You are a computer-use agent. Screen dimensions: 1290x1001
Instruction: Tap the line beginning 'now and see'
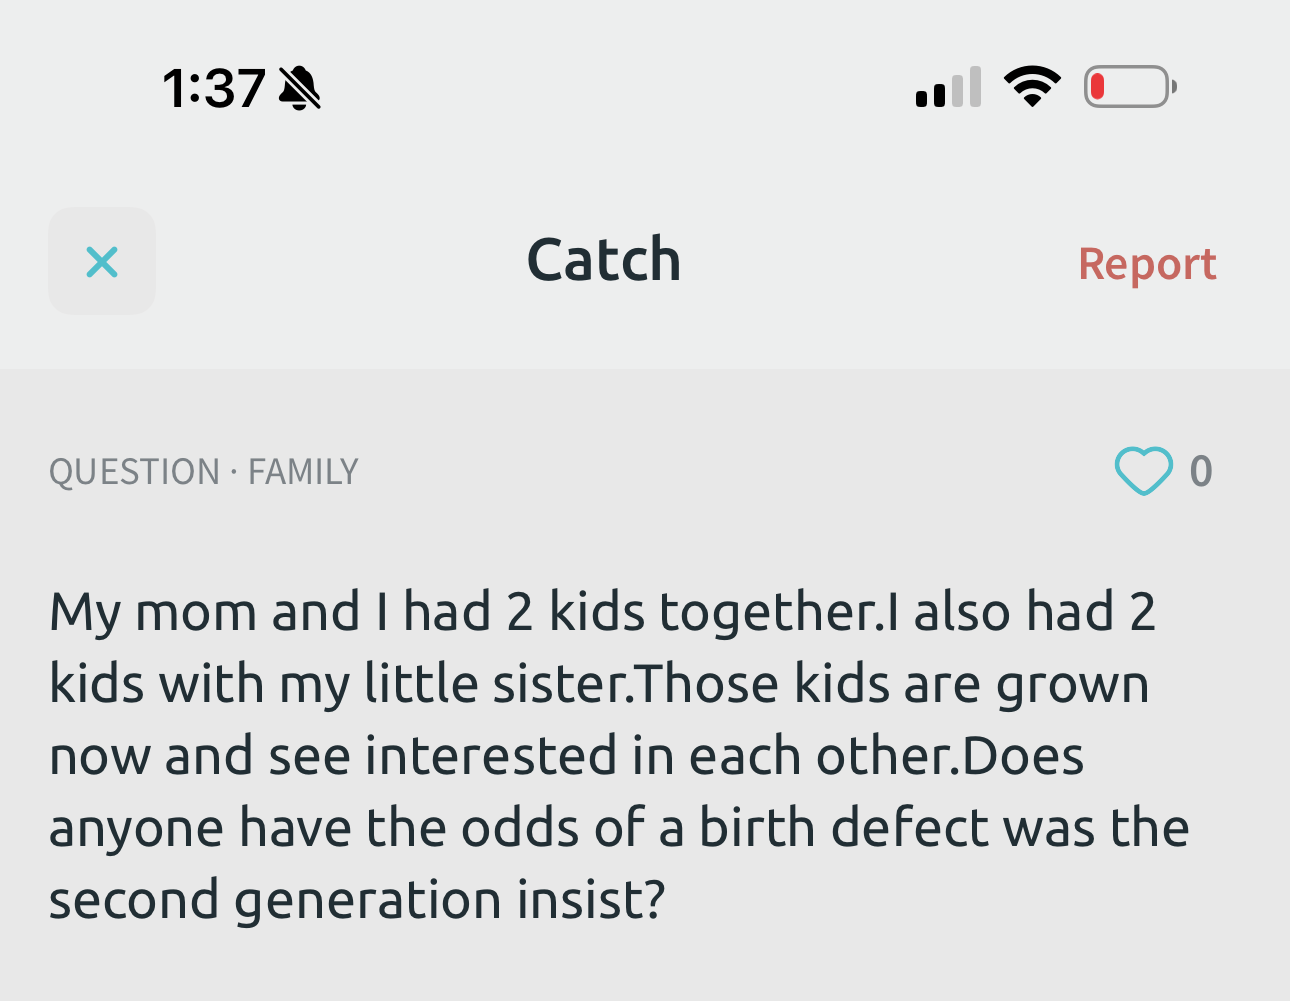566,756
